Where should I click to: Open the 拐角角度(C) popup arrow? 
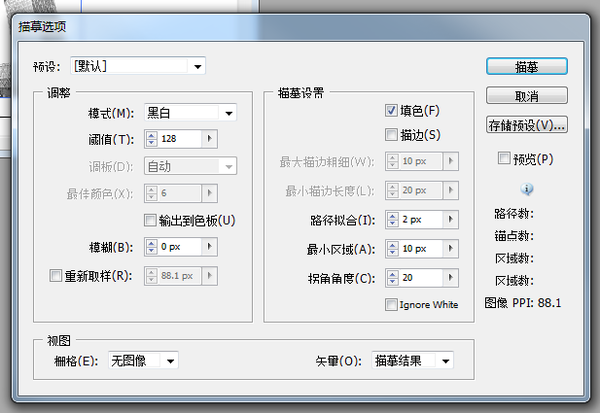tap(450, 278)
